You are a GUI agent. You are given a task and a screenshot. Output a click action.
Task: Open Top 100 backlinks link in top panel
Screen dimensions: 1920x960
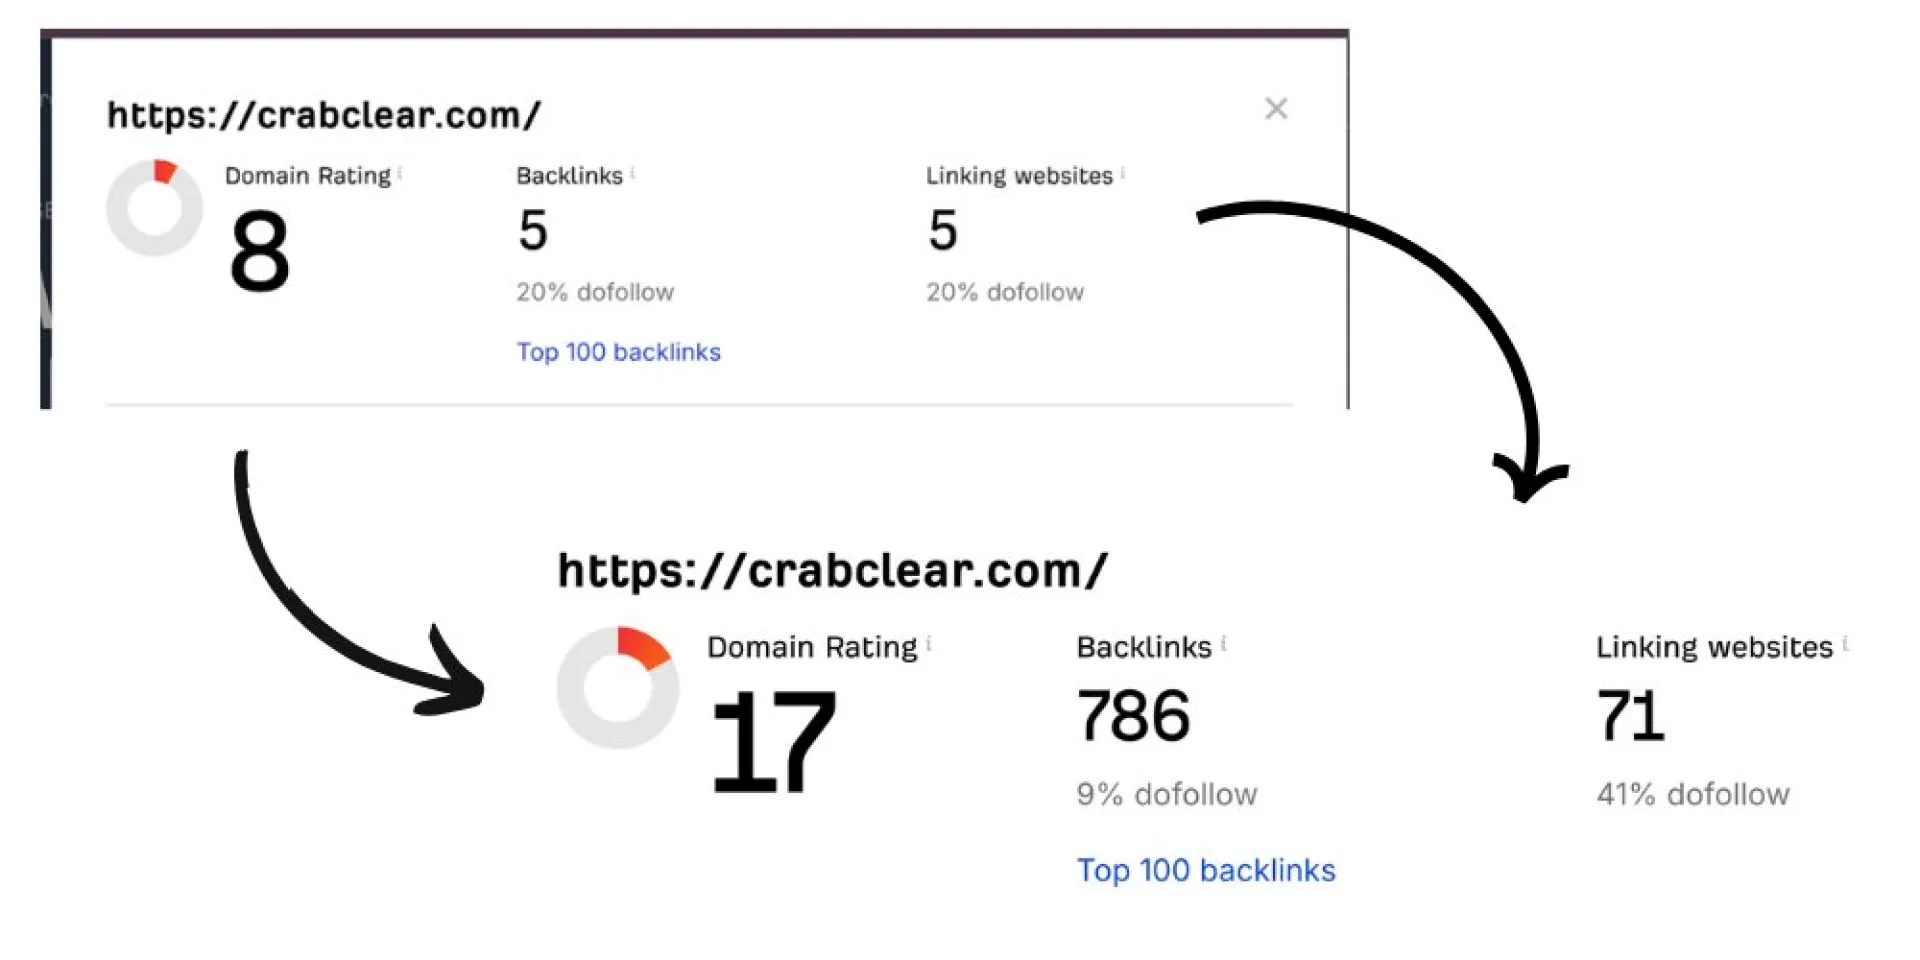[x=618, y=352]
